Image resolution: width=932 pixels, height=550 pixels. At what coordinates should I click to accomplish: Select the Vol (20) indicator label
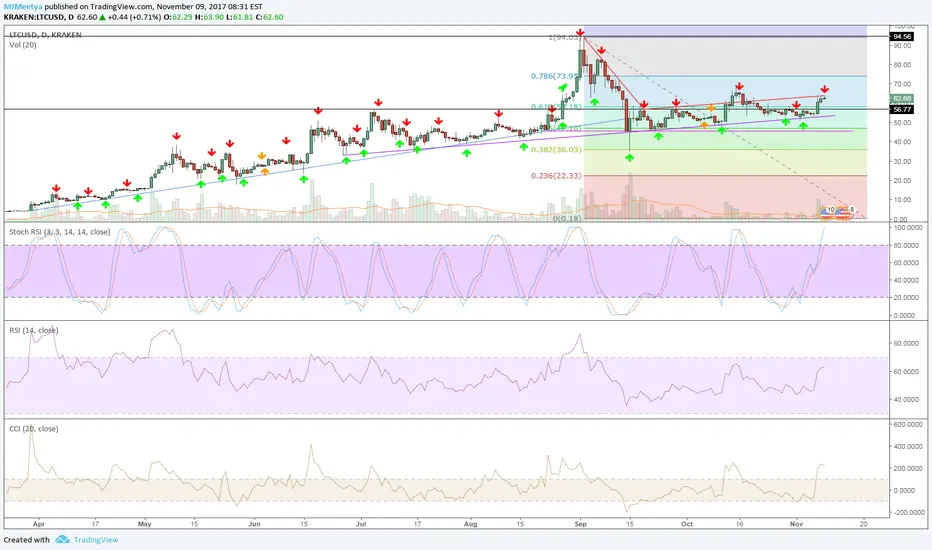(x=23, y=45)
